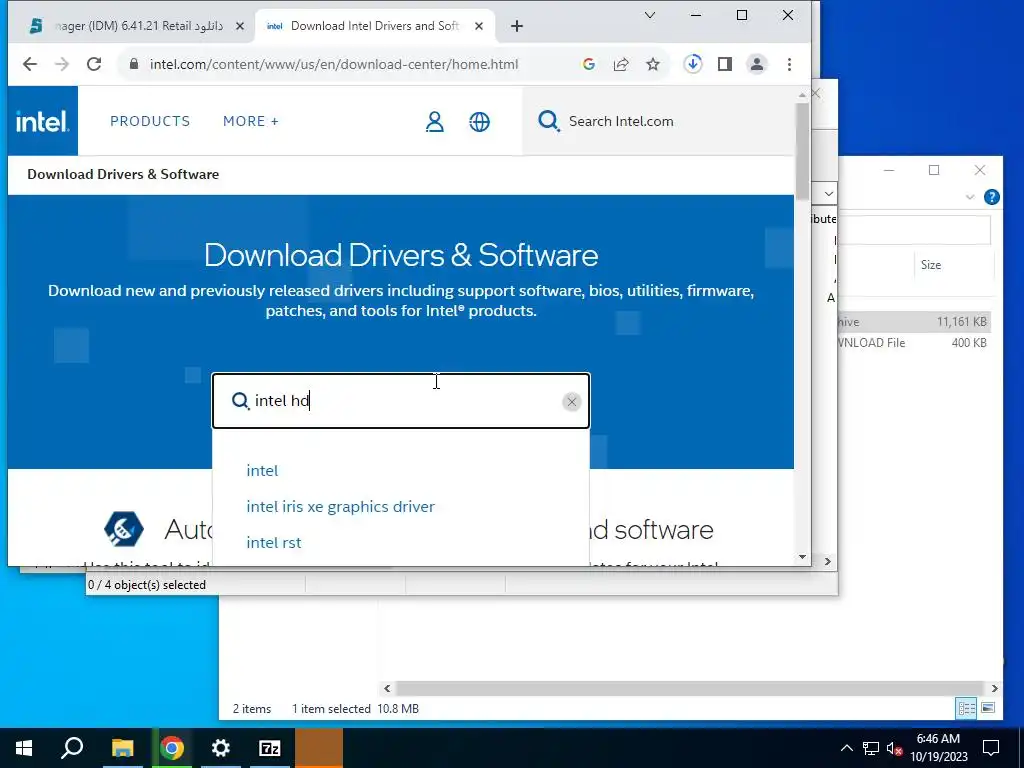Open the IDM download extension icon
1024x768 pixels.
[693, 64]
